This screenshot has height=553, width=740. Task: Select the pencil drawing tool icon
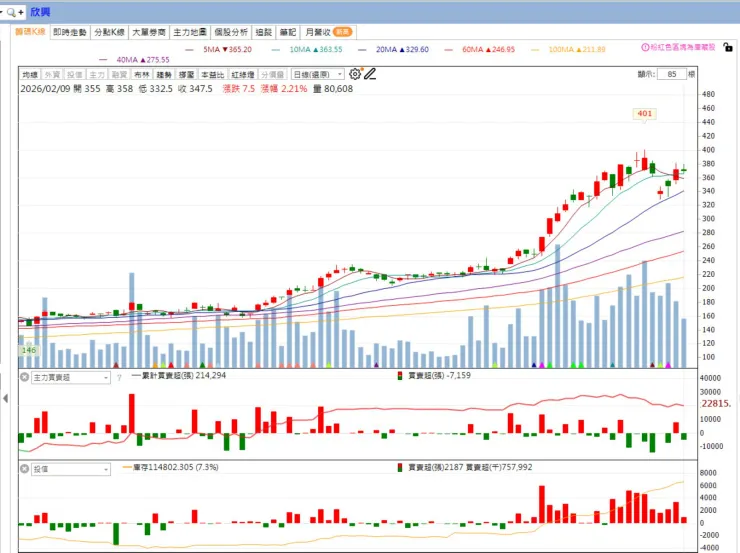point(370,74)
